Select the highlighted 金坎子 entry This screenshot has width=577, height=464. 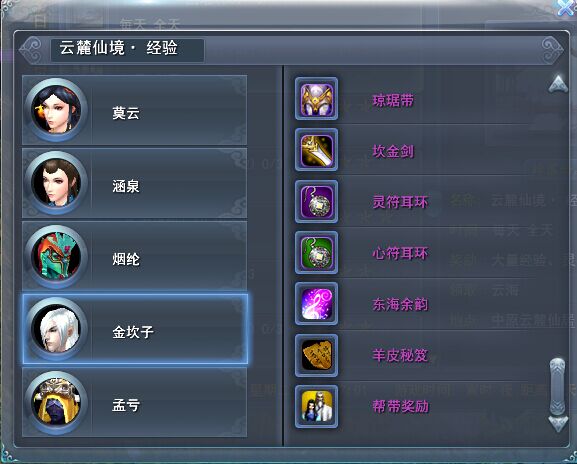pyautogui.click(x=135, y=329)
